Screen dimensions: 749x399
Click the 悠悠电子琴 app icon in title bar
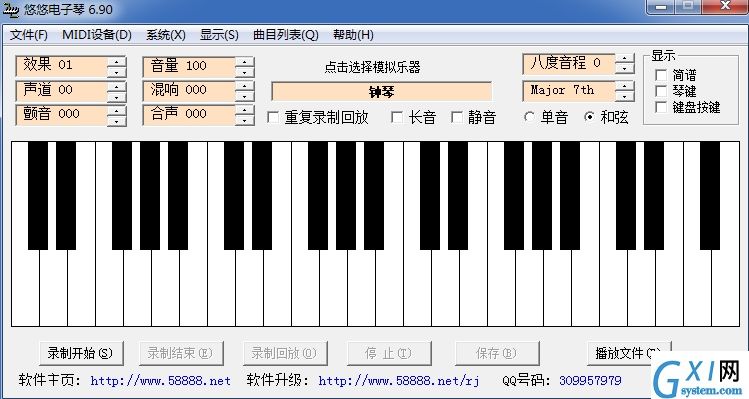point(11,10)
